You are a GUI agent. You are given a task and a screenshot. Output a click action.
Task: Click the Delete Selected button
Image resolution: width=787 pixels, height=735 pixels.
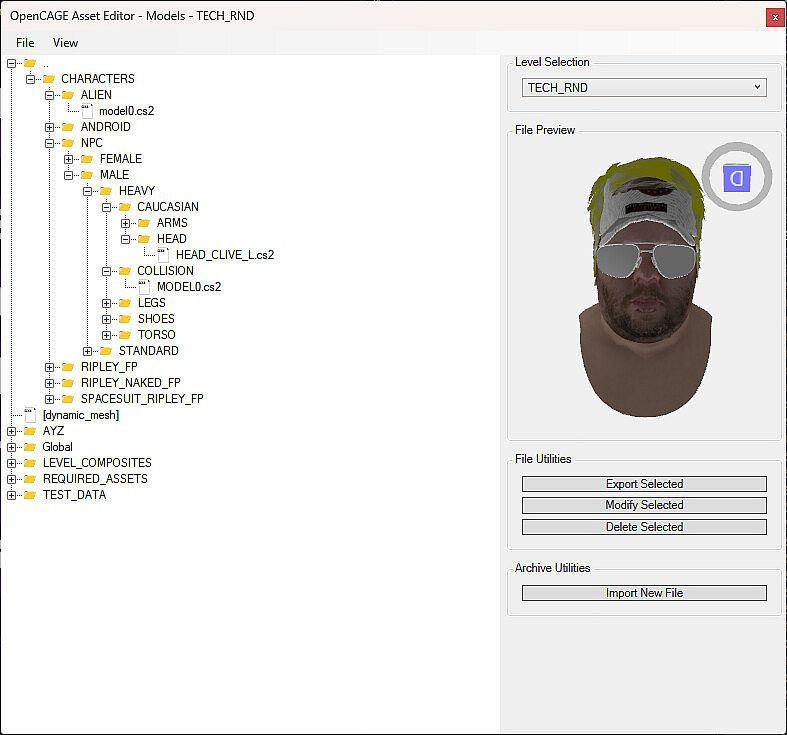coord(644,527)
